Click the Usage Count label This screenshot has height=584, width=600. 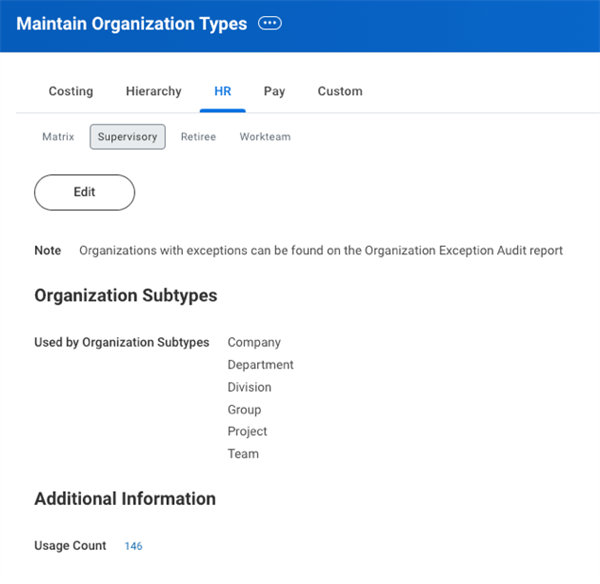tap(70, 545)
